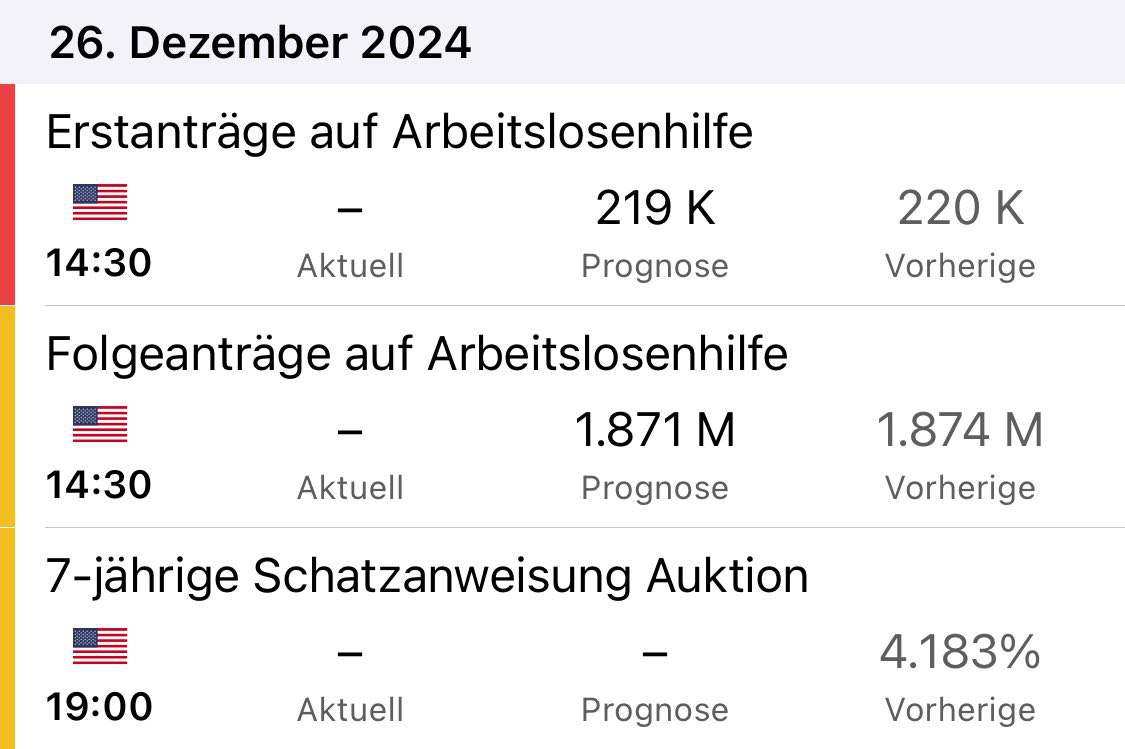Tap 14:30 time of Folgeanträge event
The image size is (1125, 749).
(x=99, y=485)
